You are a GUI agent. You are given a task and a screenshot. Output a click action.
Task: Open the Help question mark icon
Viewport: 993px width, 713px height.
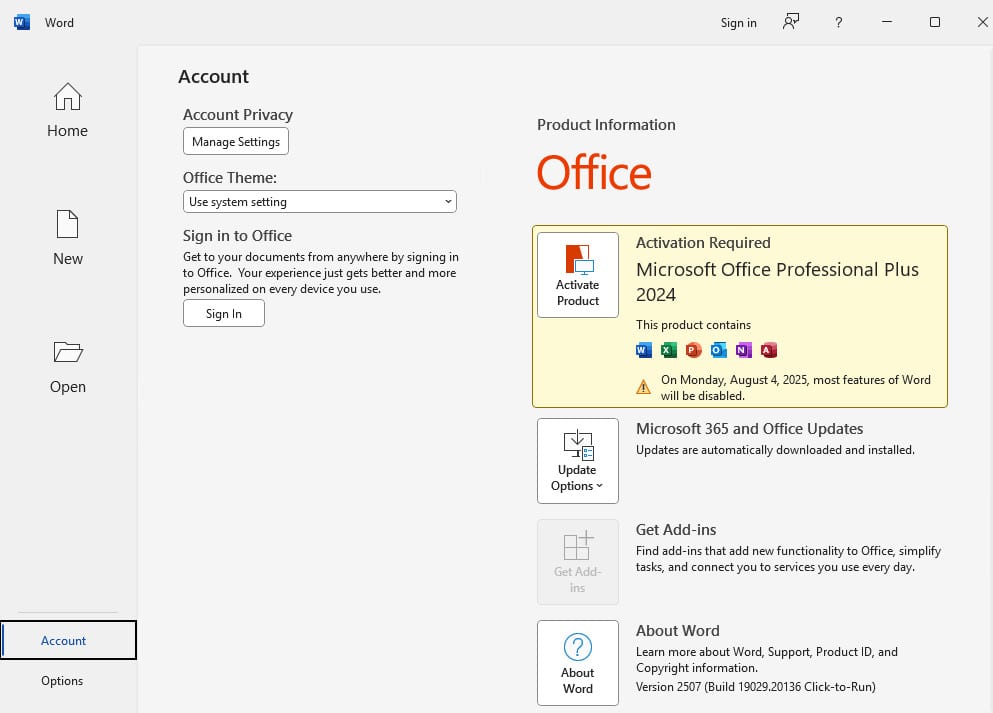click(838, 23)
